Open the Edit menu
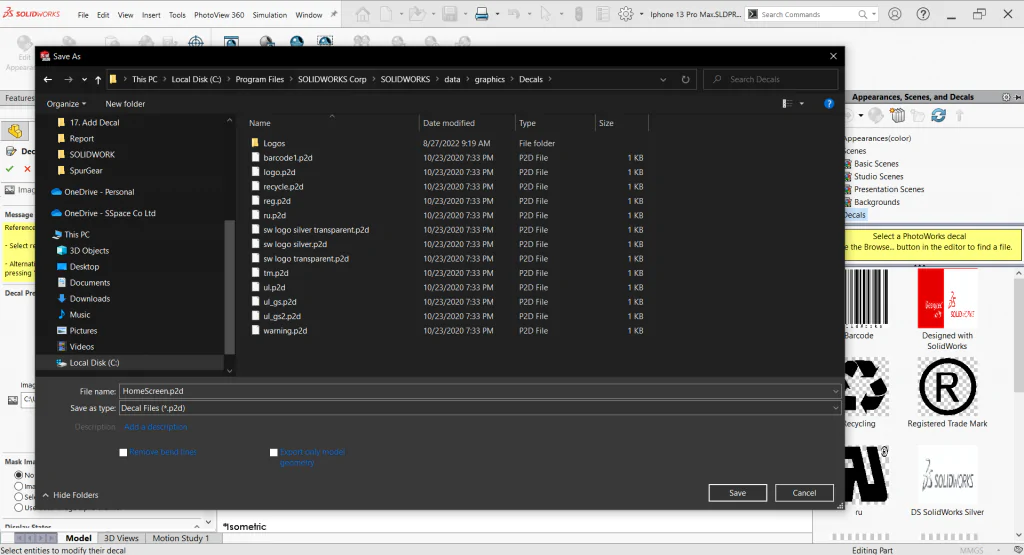Image resolution: width=1024 pixels, height=555 pixels. point(103,15)
